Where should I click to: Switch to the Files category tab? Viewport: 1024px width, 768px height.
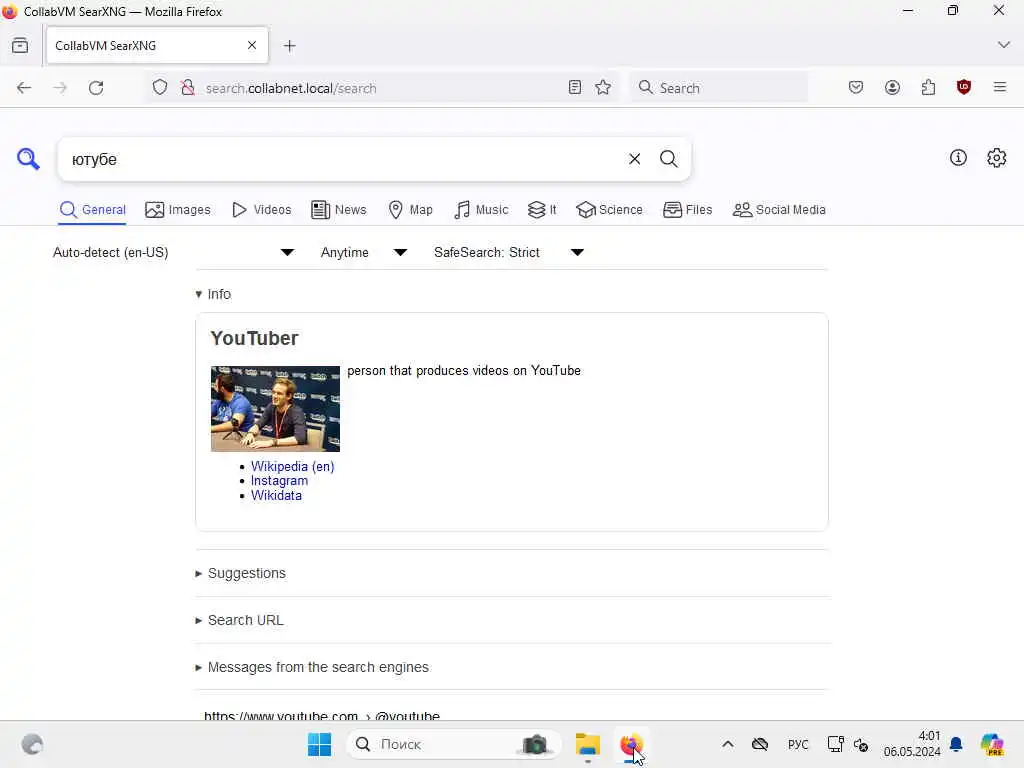[x=687, y=210]
